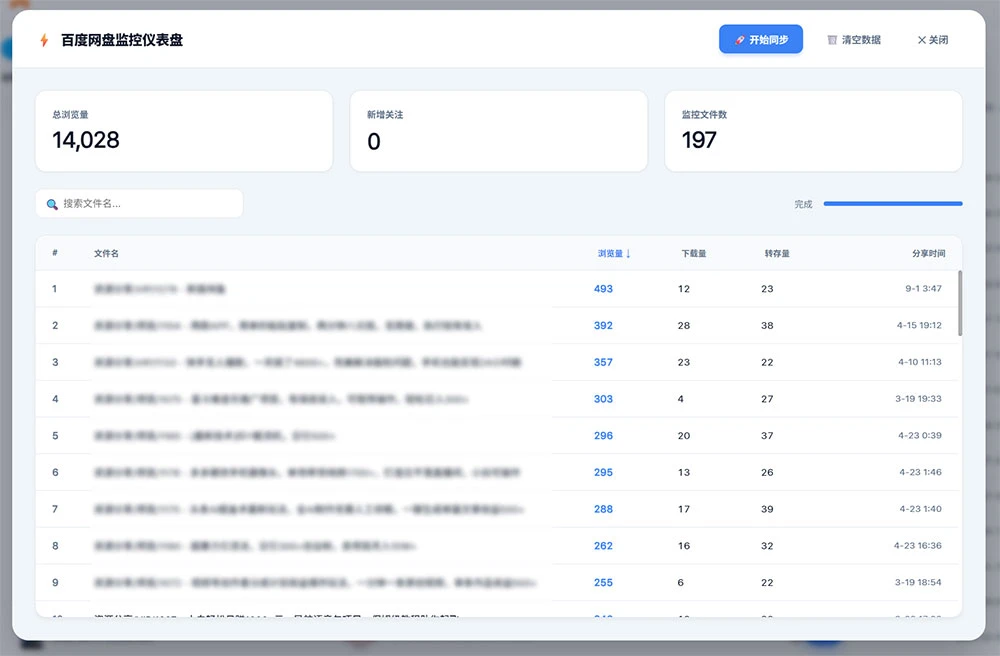The image size is (1000, 656).
Task: Click the 转存量 column header
Action: point(777,254)
